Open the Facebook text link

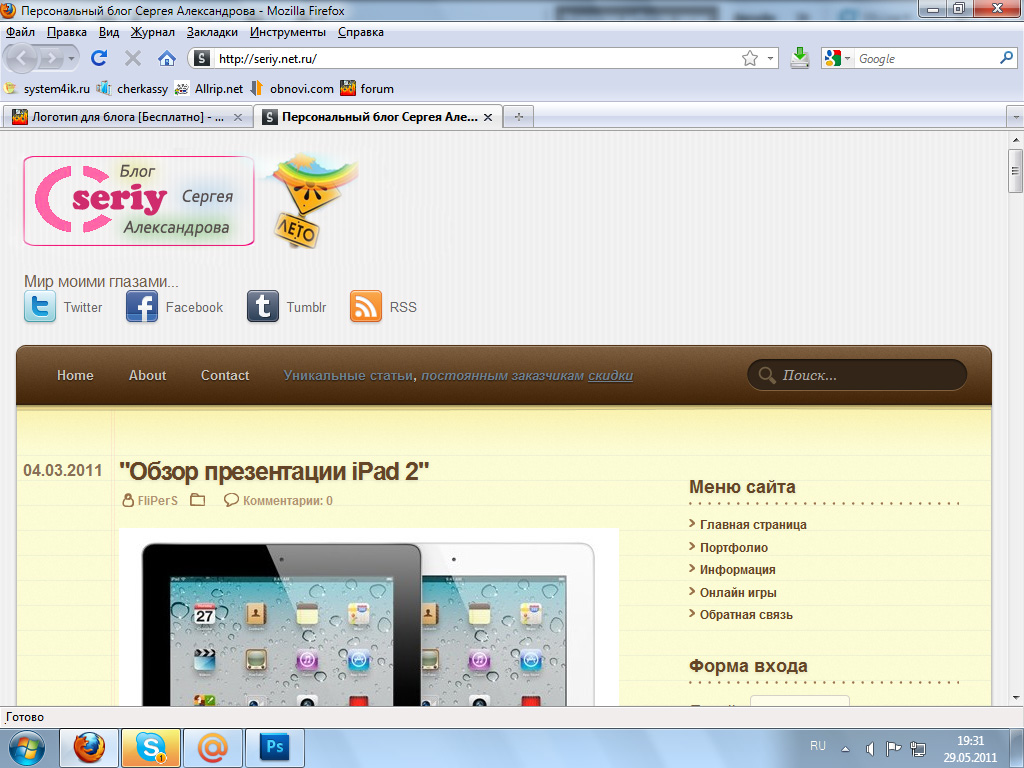195,308
